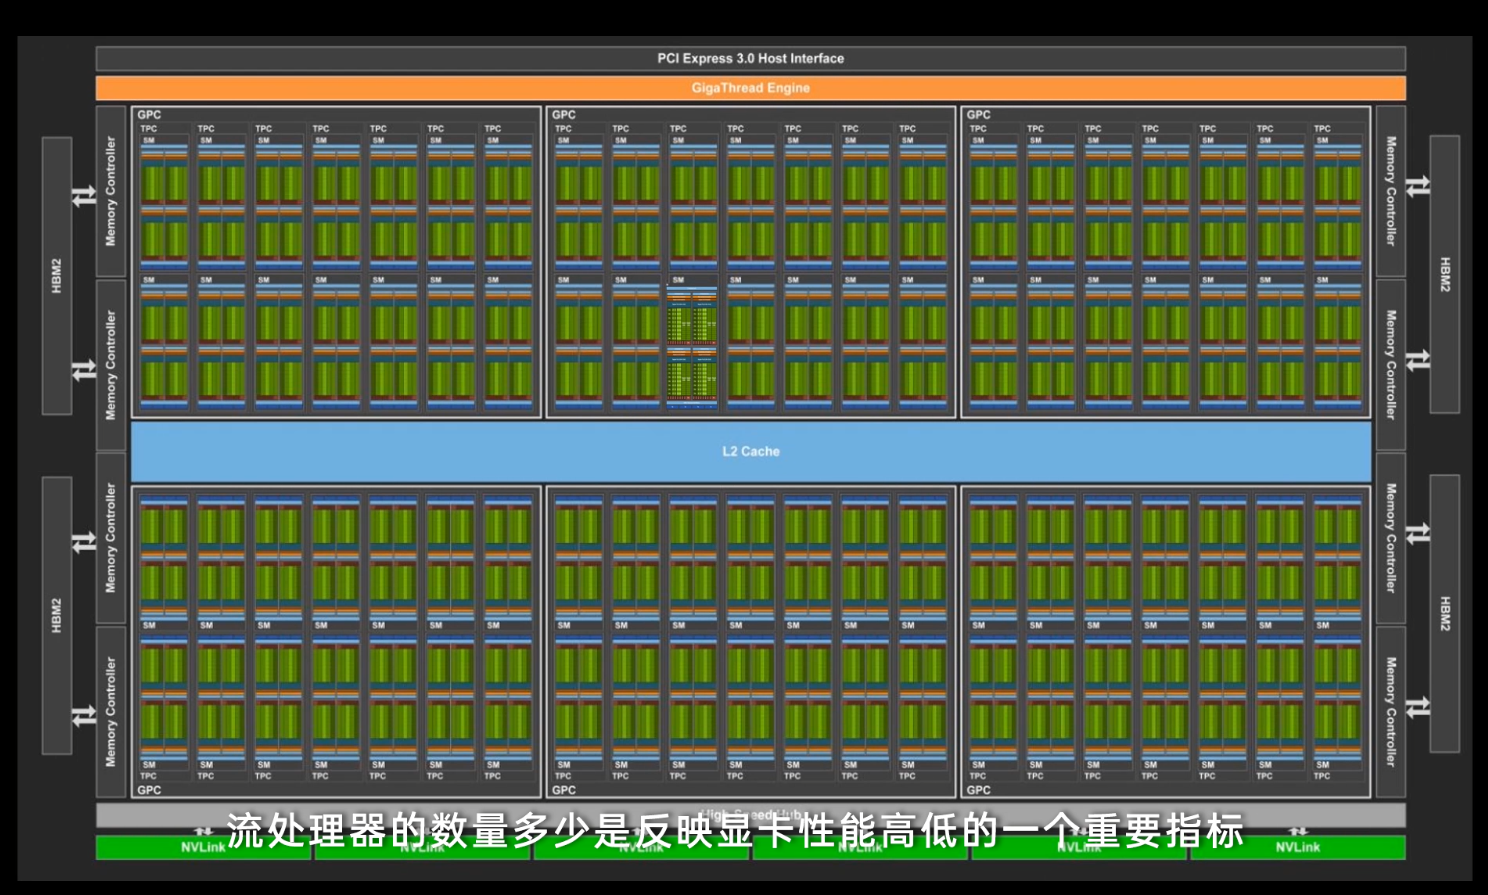Click arrows beside third left Memory Controller

click(x=84, y=543)
